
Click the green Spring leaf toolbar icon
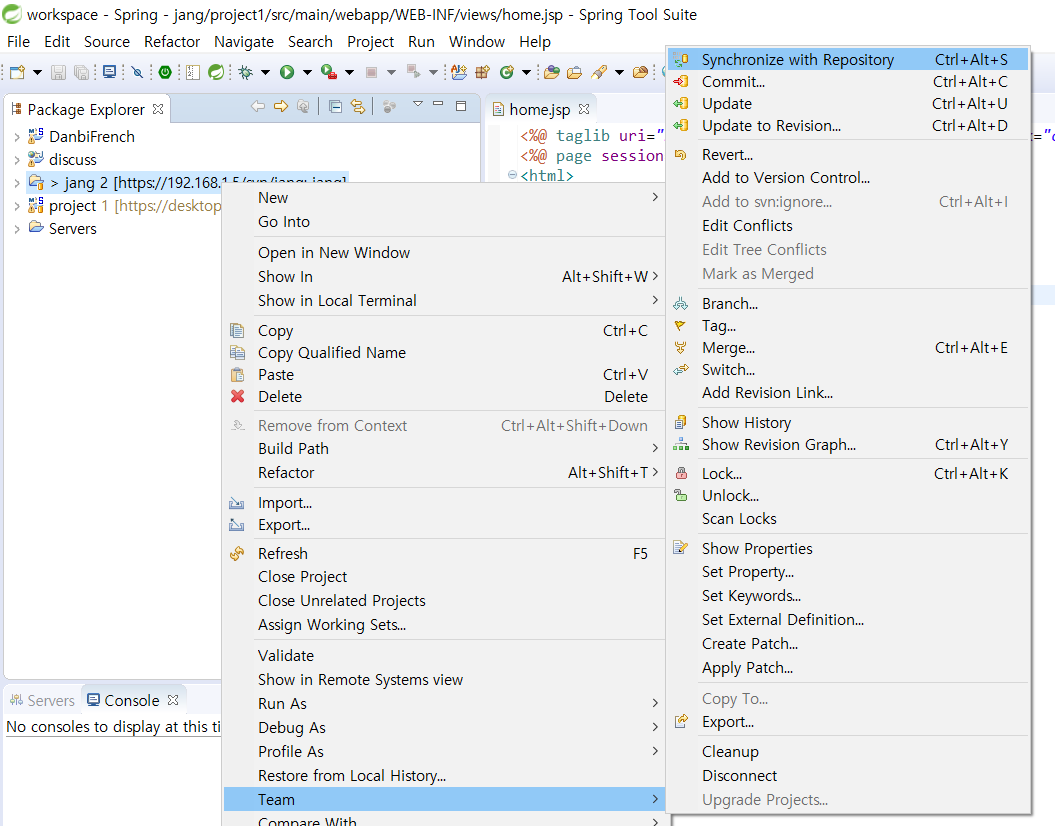(x=216, y=72)
